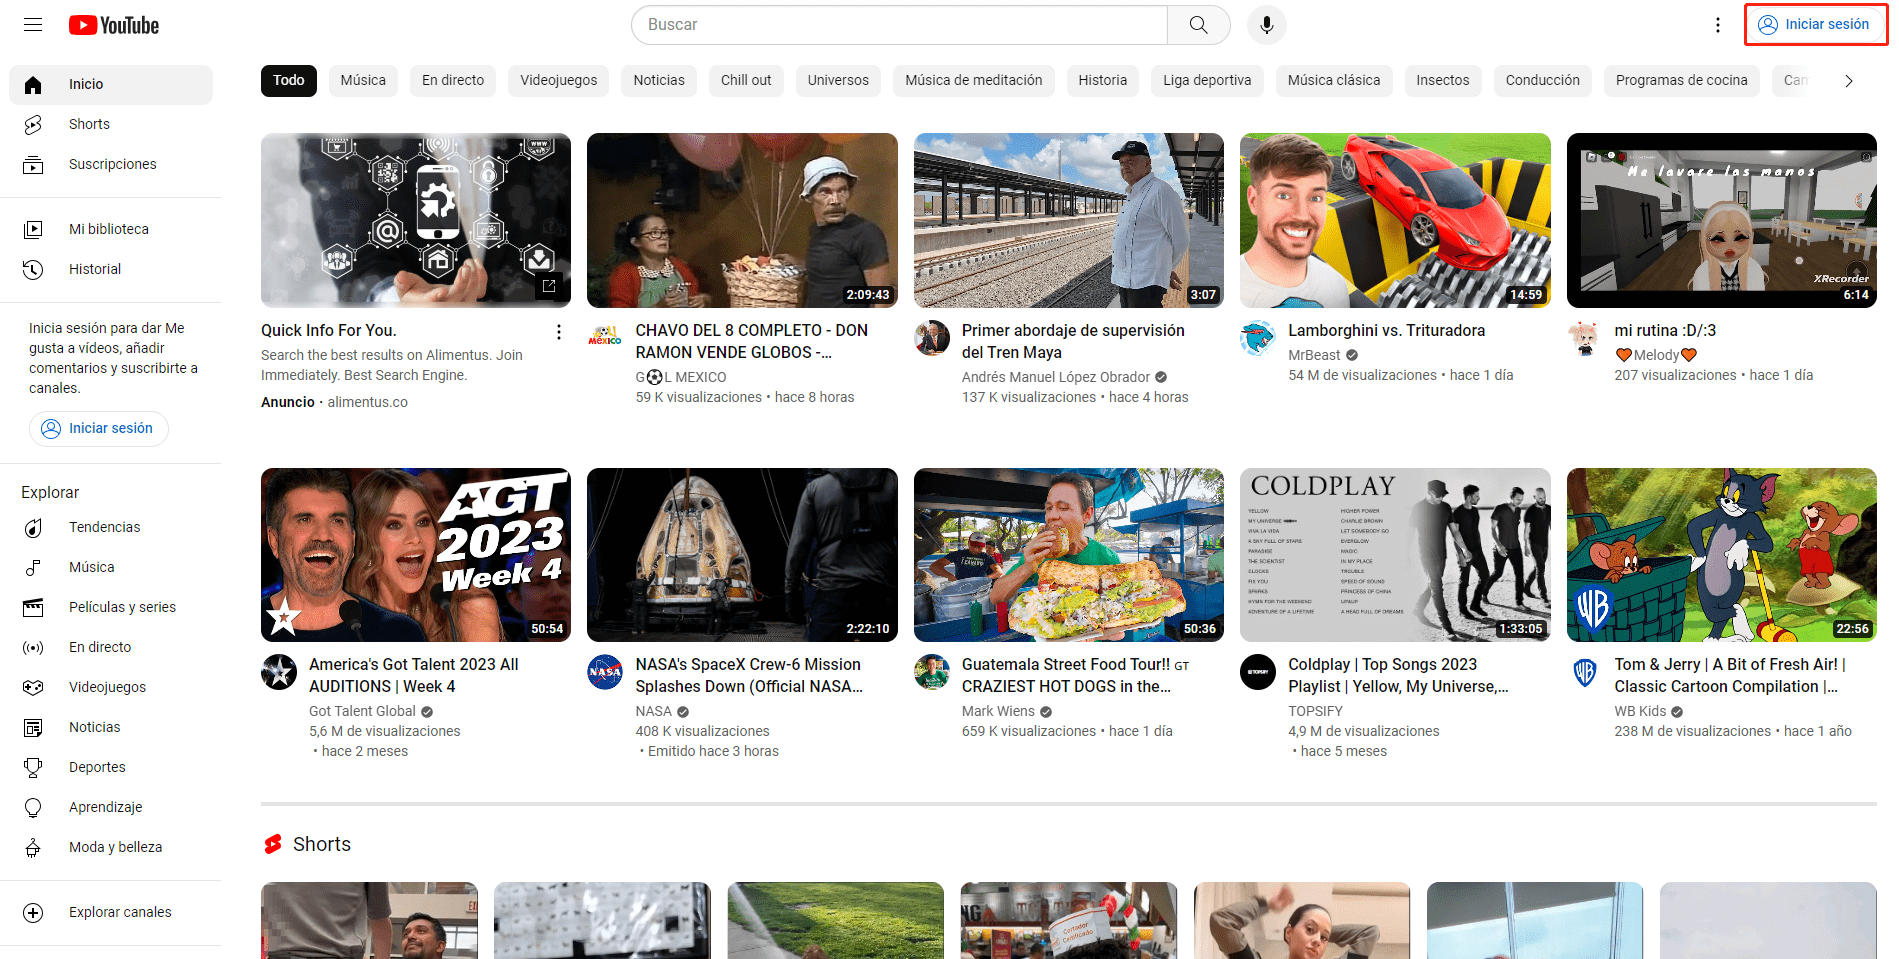Viewport: 1899px width, 959px height.
Task: Open the hamburger guide menu
Action: point(33,25)
